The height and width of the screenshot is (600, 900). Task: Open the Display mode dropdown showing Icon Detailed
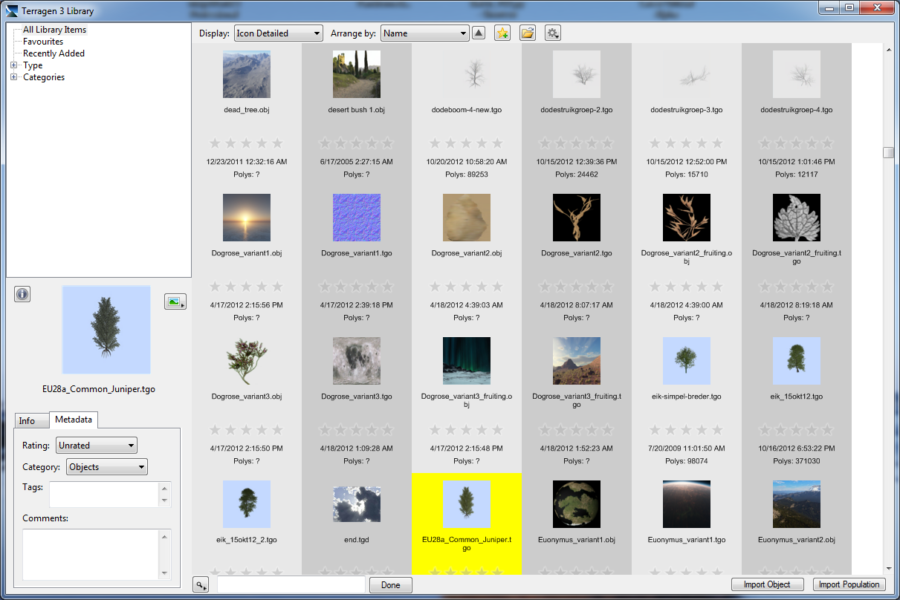tap(277, 32)
